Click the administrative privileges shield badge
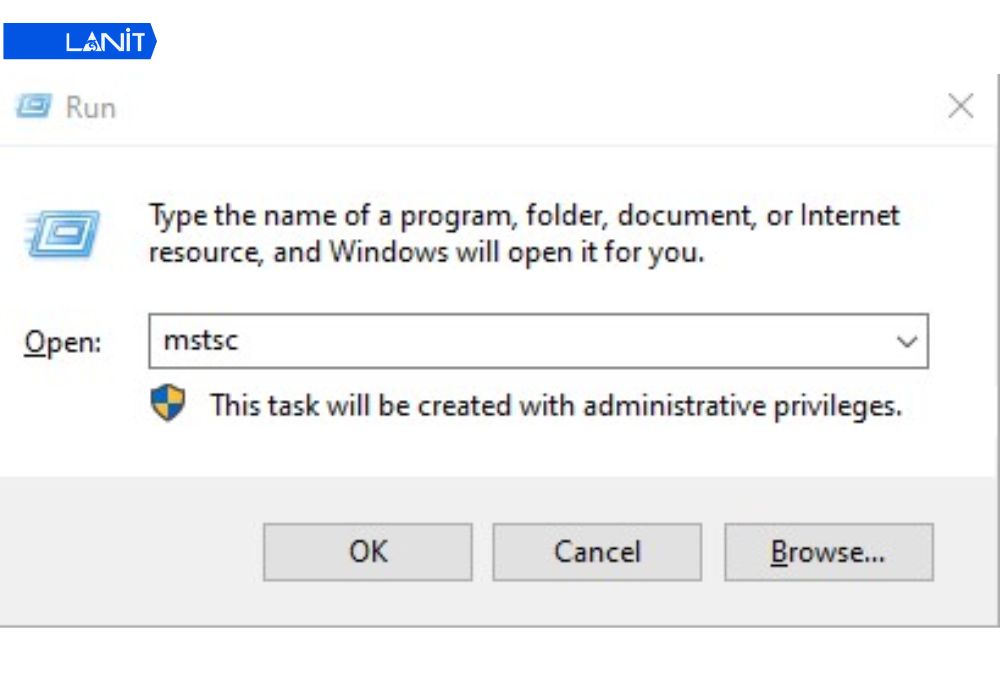Viewport: 1000px width, 700px height. point(167,404)
